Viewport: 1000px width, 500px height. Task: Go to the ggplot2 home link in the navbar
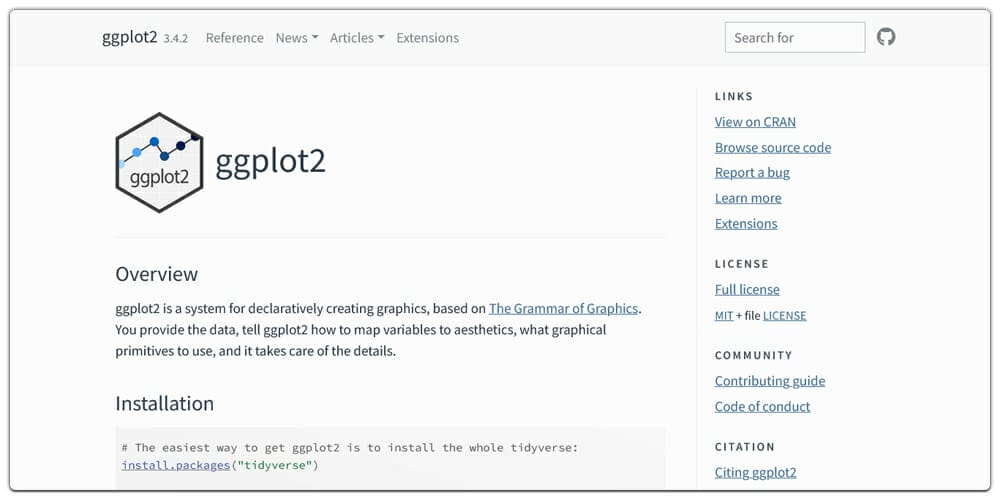pos(129,38)
